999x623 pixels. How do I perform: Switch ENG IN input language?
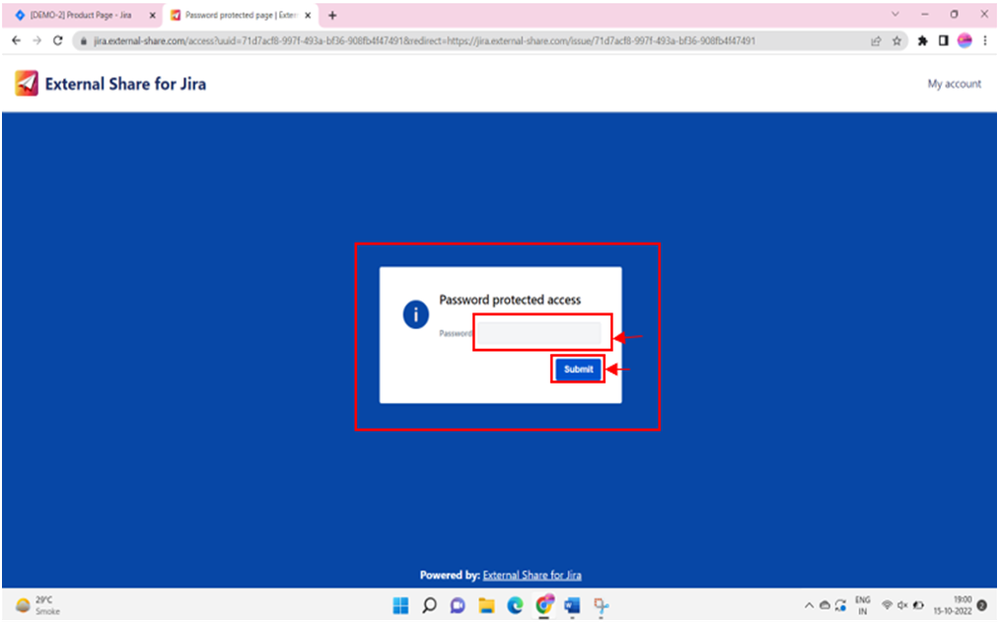tap(863, 605)
